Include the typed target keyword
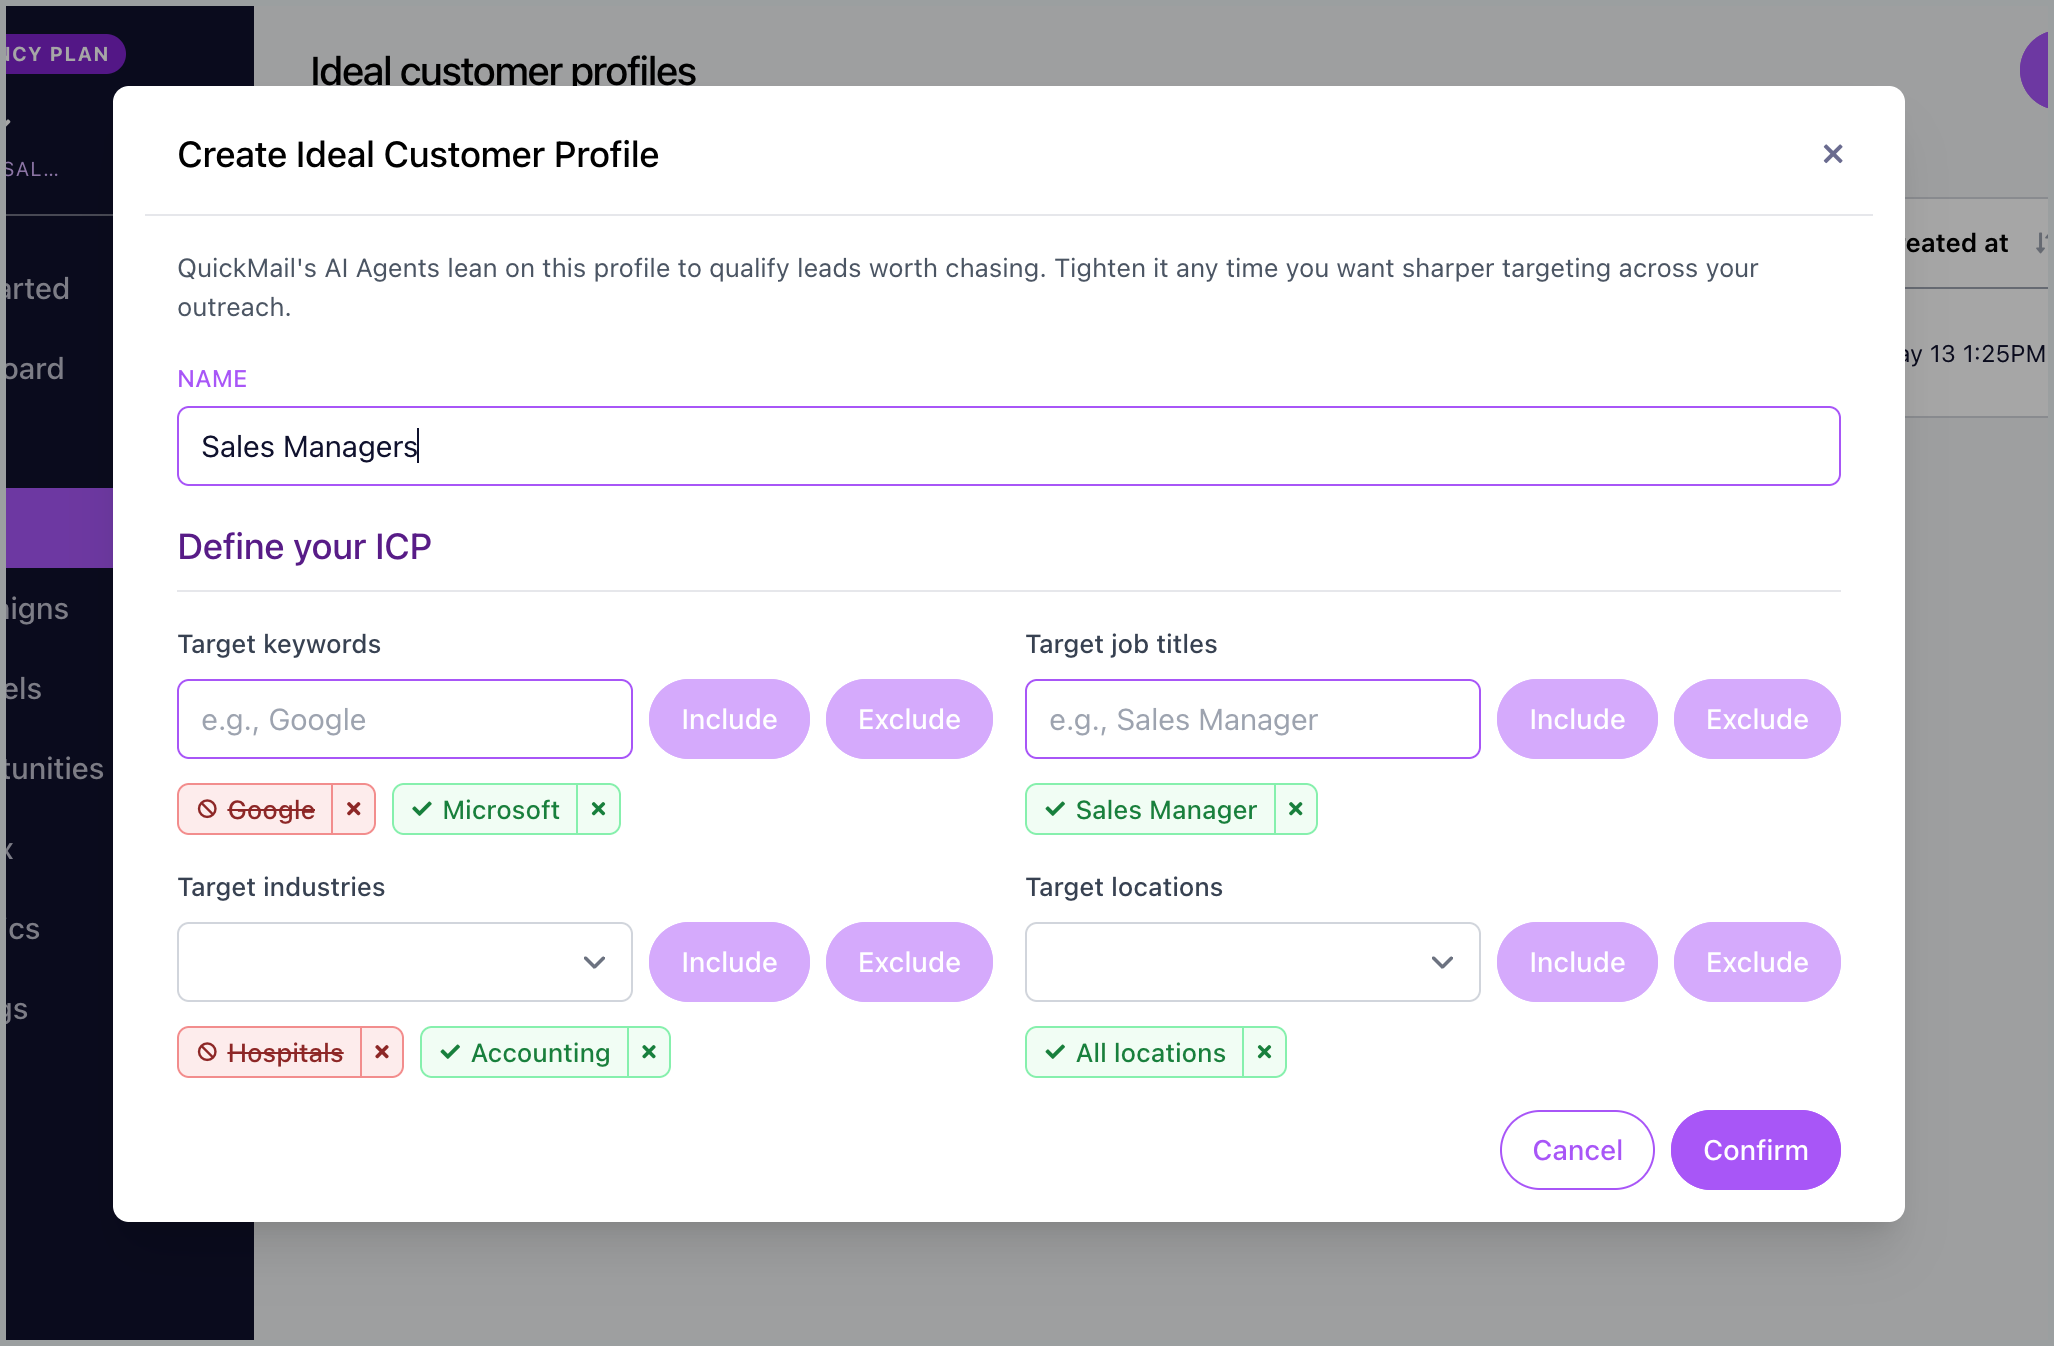Screen dimensions: 2054x1346 pyautogui.click(x=729, y=719)
